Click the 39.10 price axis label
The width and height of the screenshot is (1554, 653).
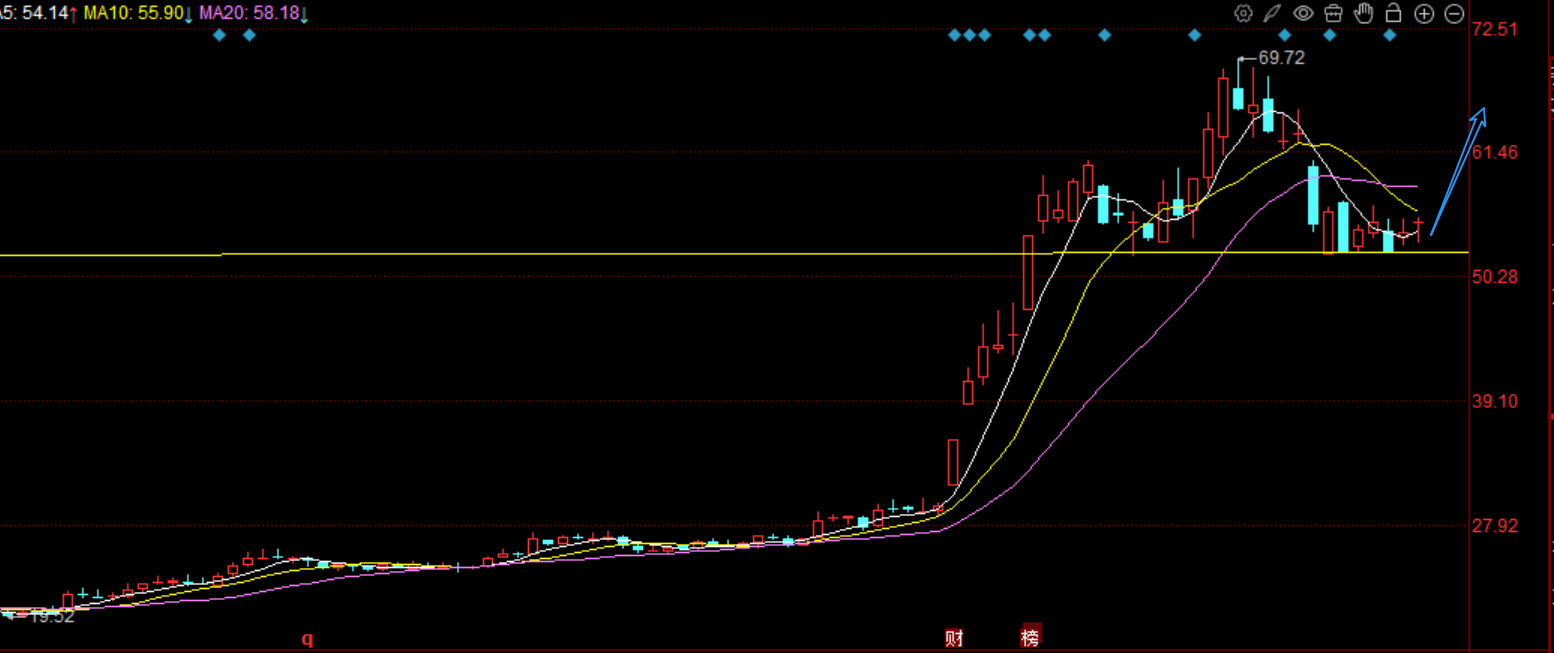pos(1495,401)
